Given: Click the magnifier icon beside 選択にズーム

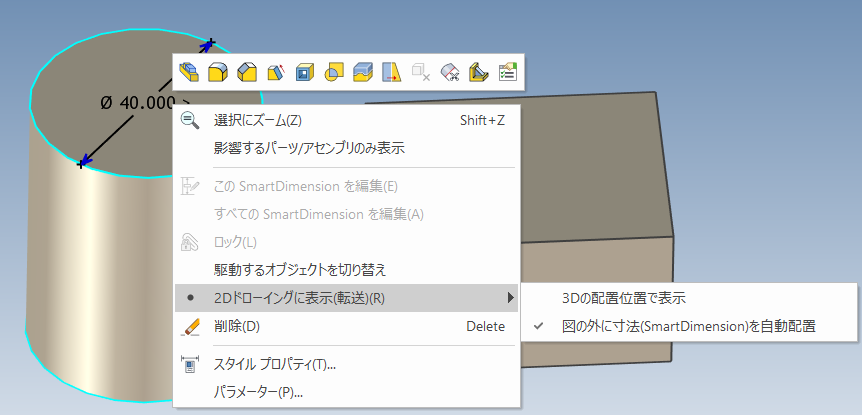Looking at the screenshot, I should pyautogui.click(x=190, y=120).
